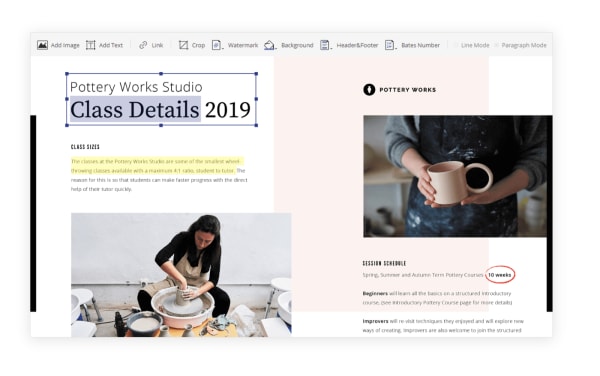Screen dimensions: 600x376
Task: Switch editing to Paragraph Mode
Action: pos(520,45)
